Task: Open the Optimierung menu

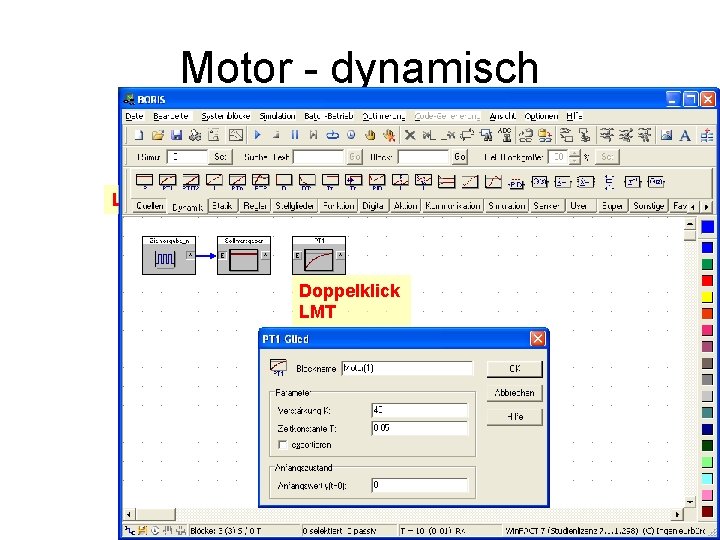Action: click(384, 116)
